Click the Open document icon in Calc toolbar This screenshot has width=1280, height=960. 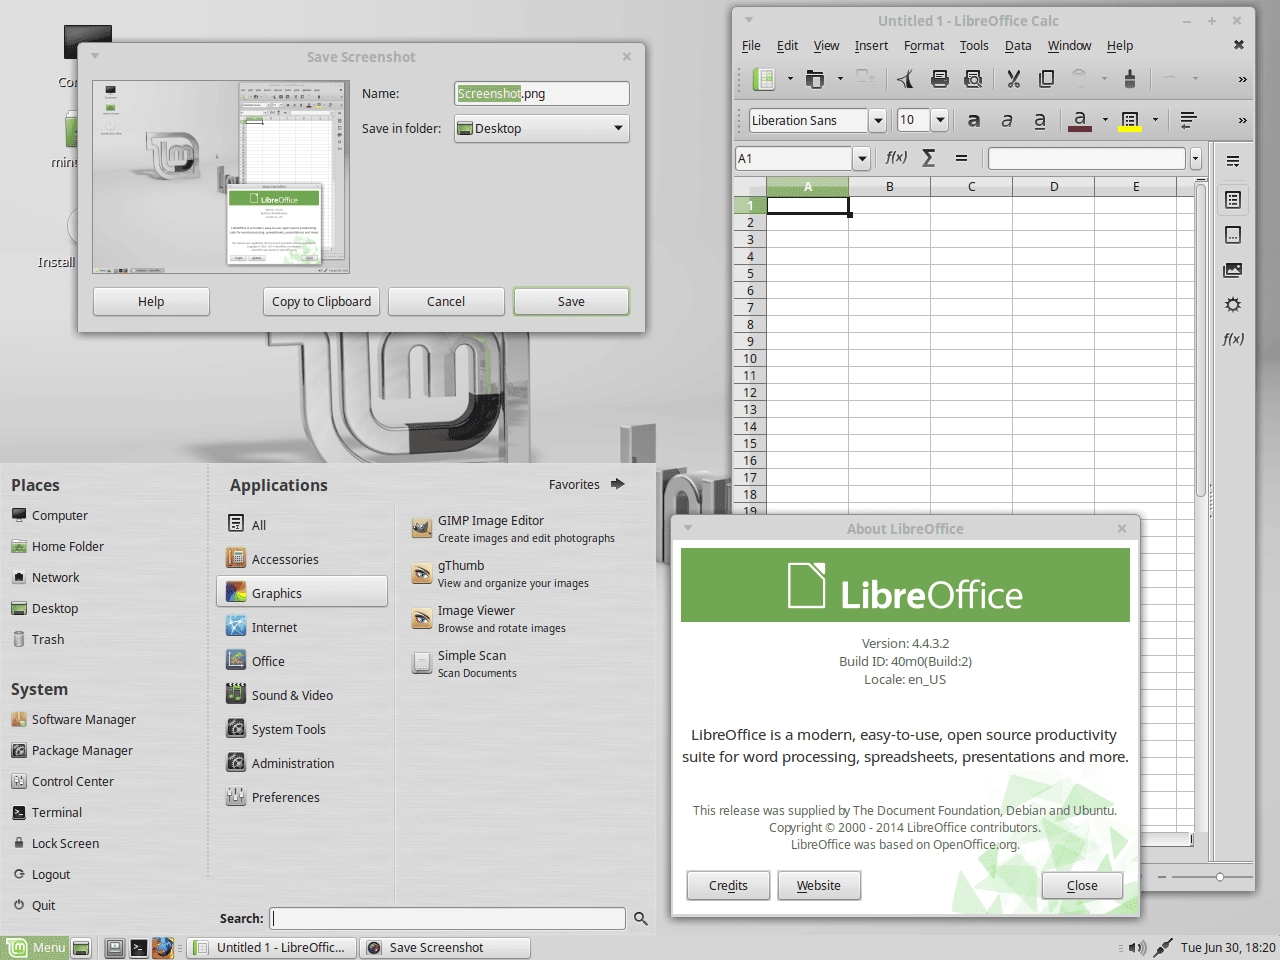(x=814, y=78)
